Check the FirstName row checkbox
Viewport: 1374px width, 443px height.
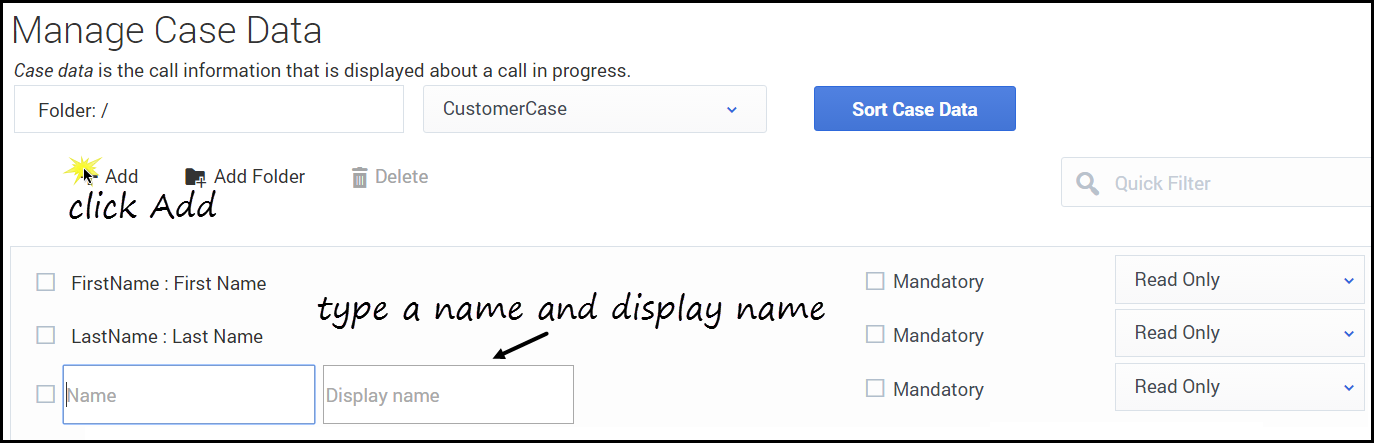pyautogui.click(x=45, y=282)
